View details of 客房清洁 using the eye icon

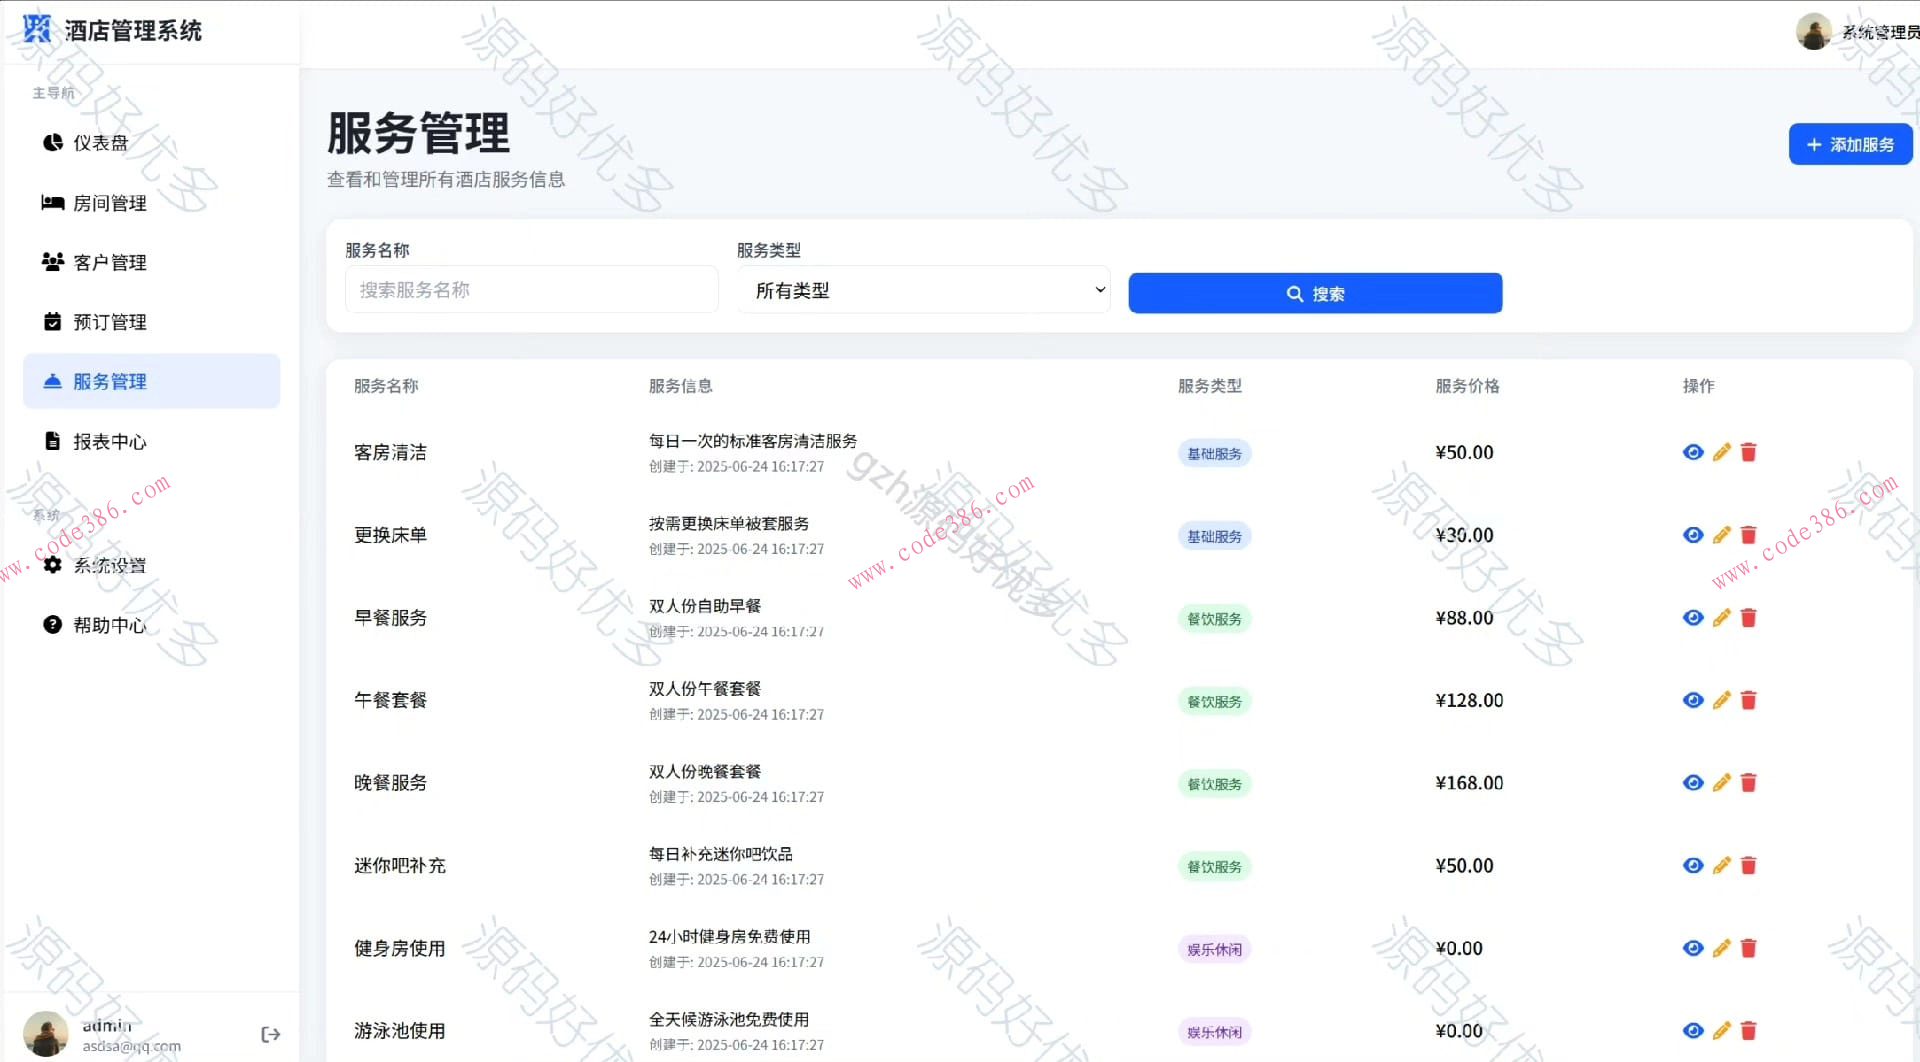pyautogui.click(x=1692, y=451)
